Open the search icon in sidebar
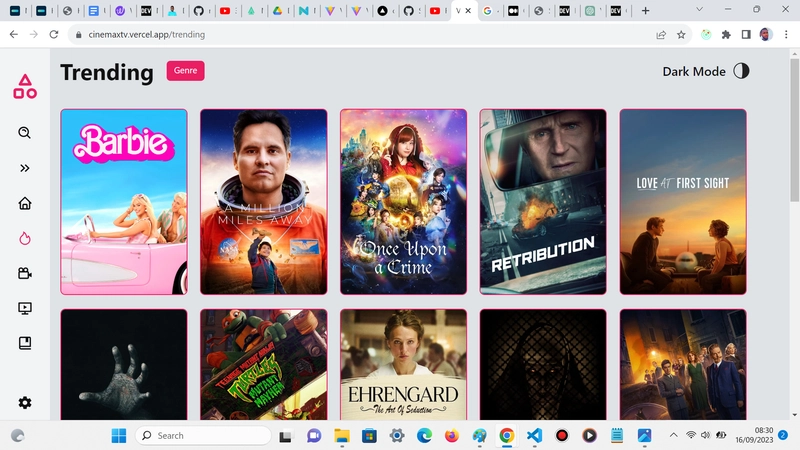800x450 pixels. pyautogui.click(x=24, y=133)
